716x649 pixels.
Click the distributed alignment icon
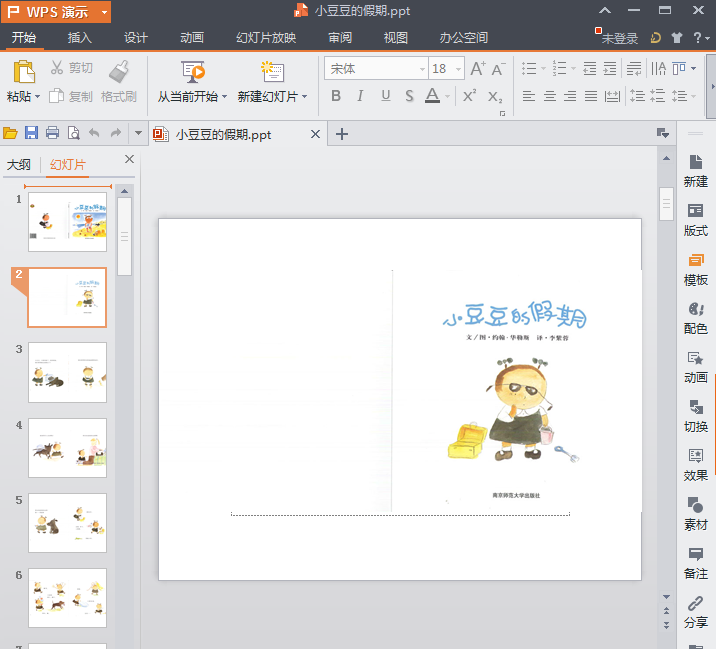pyautogui.click(x=612, y=96)
